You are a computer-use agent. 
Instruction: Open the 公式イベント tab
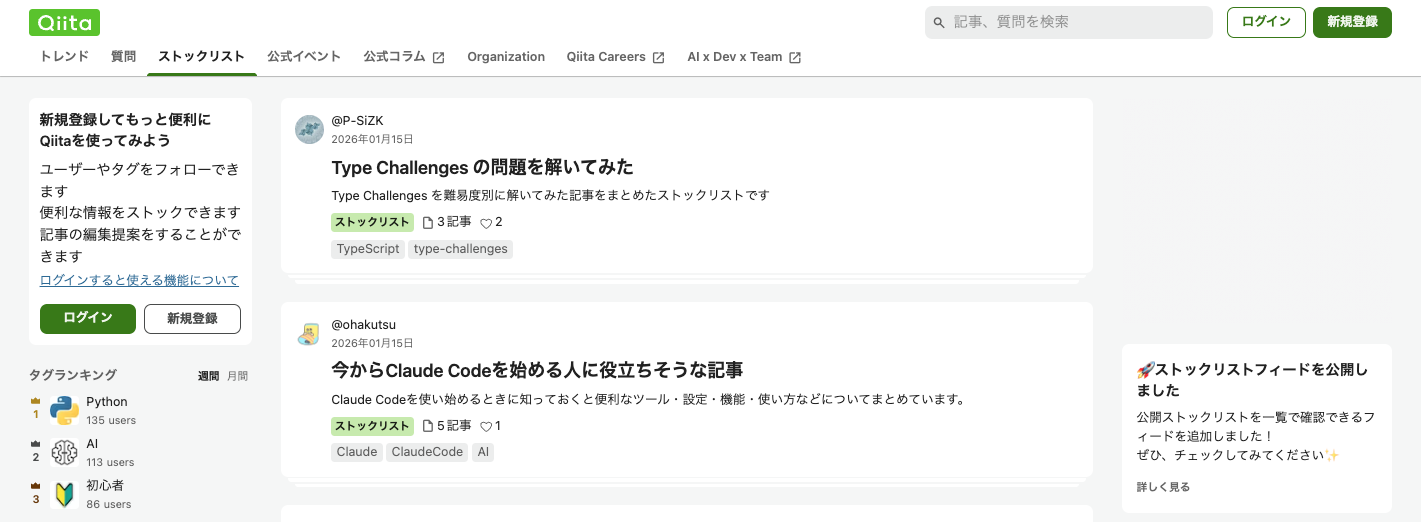tap(304, 57)
